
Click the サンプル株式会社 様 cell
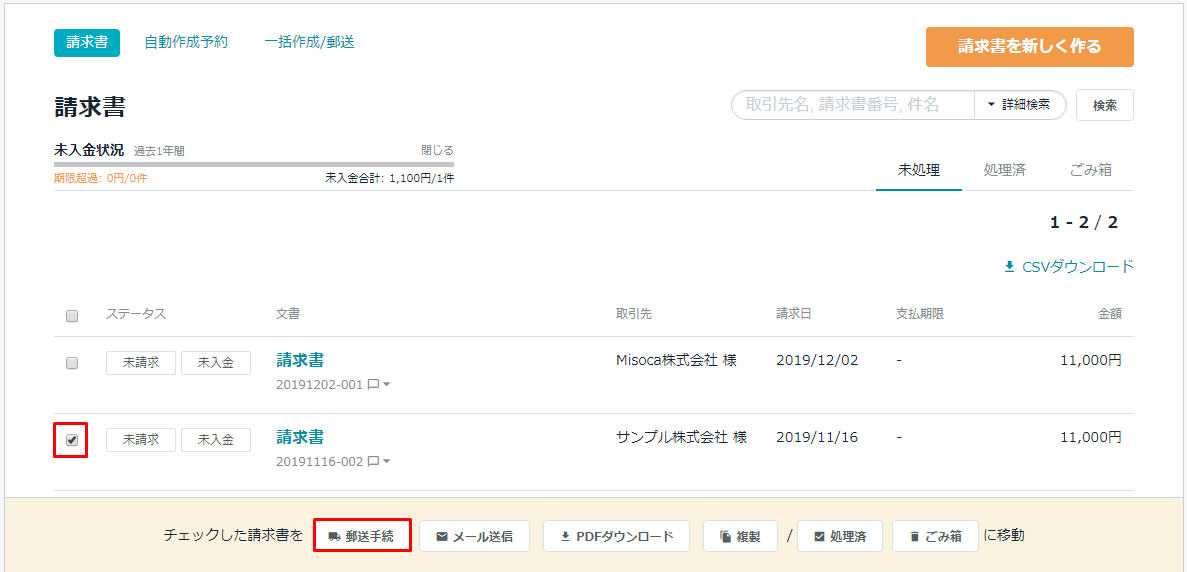pos(681,437)
